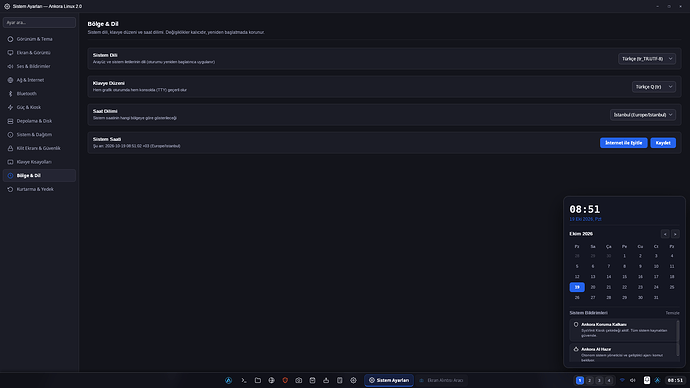Open Sistem & Dağıtım settings
This screenshot has width=690, height=388.
(x=39, y=135)
